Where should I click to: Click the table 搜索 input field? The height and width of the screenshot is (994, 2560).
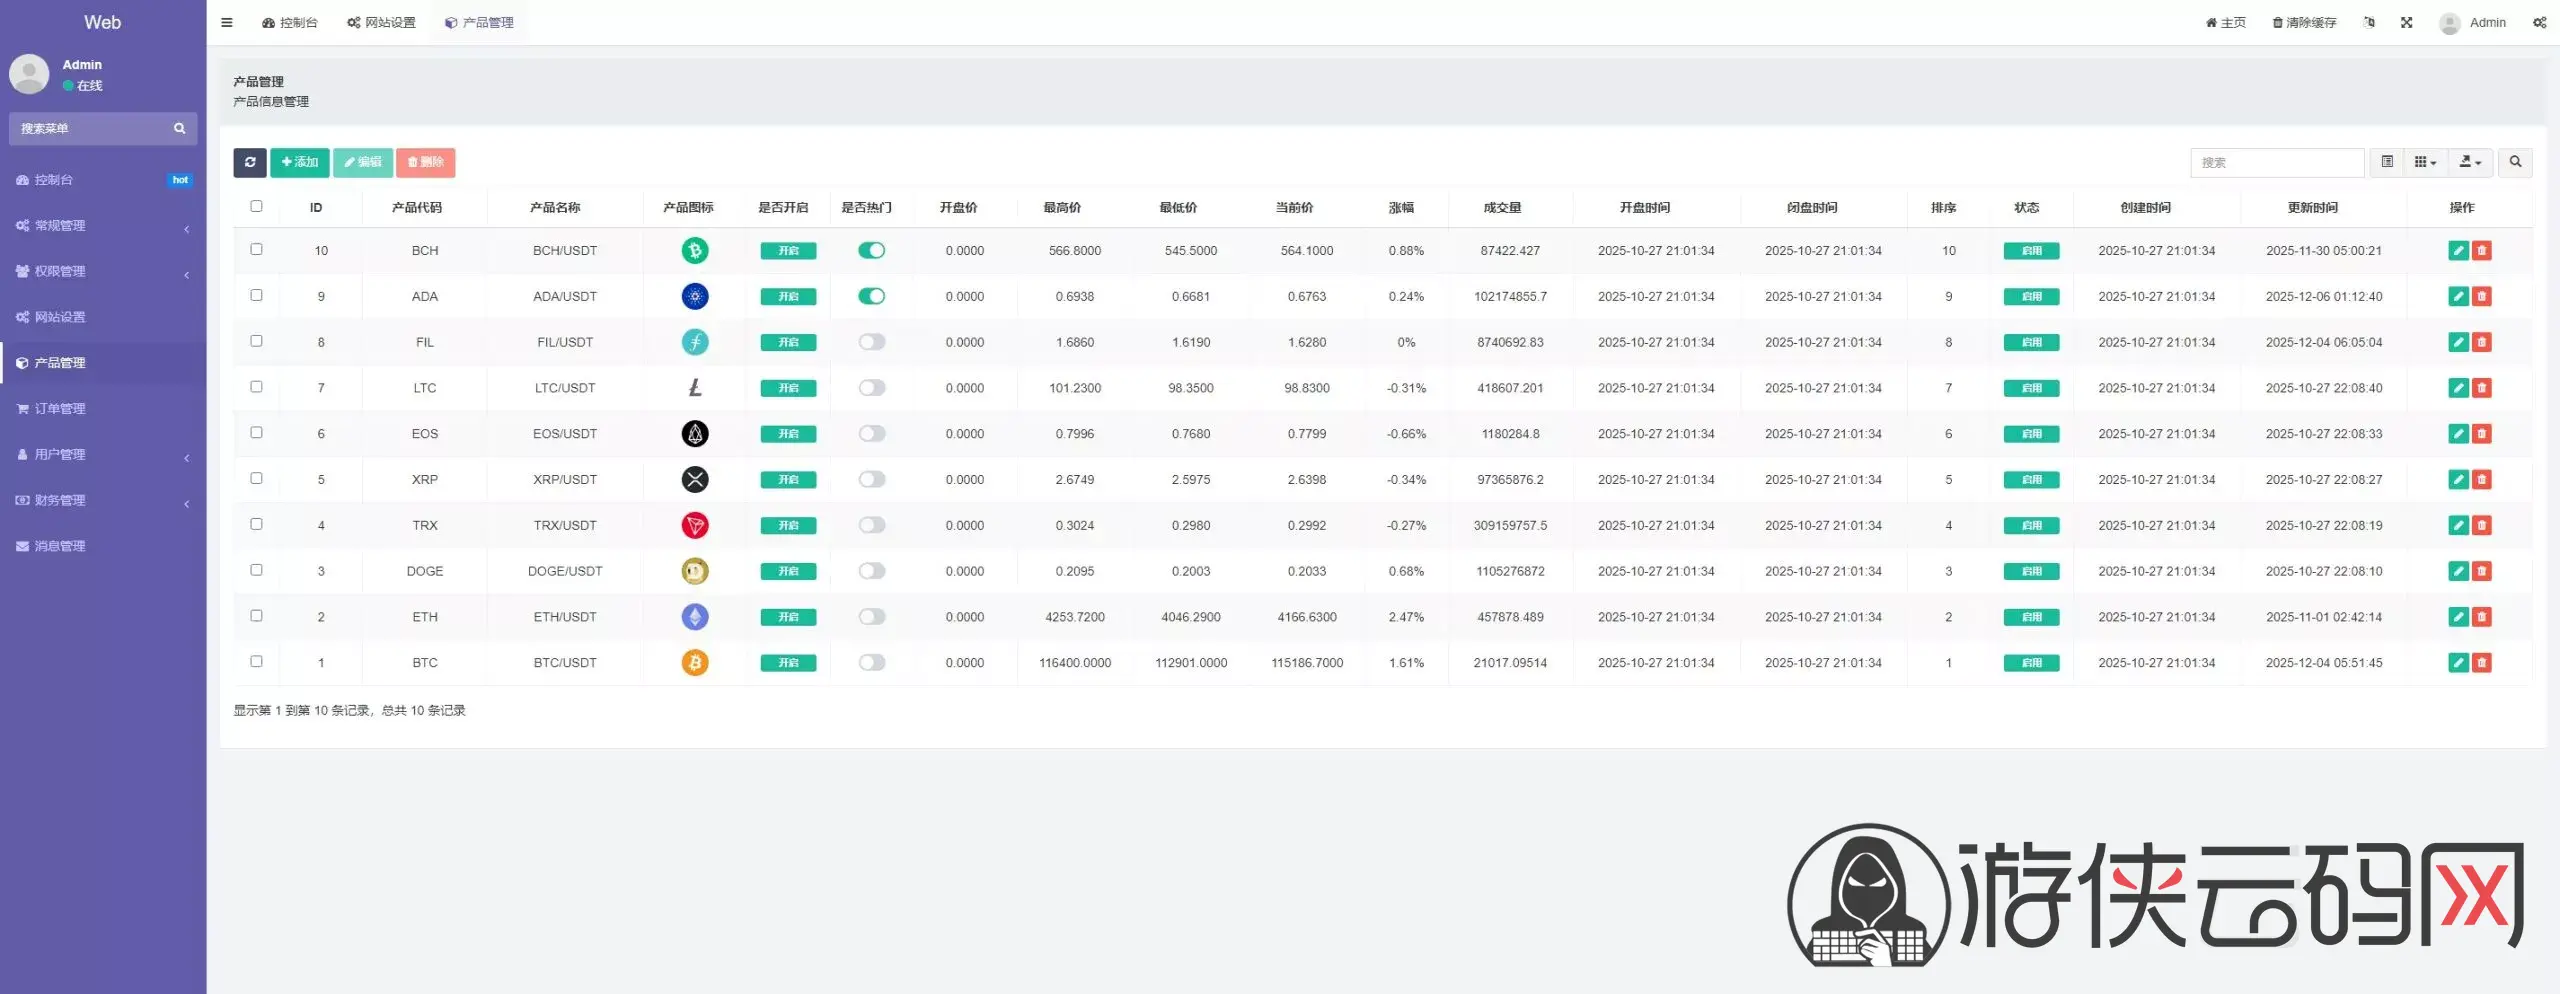[2277, 162]
